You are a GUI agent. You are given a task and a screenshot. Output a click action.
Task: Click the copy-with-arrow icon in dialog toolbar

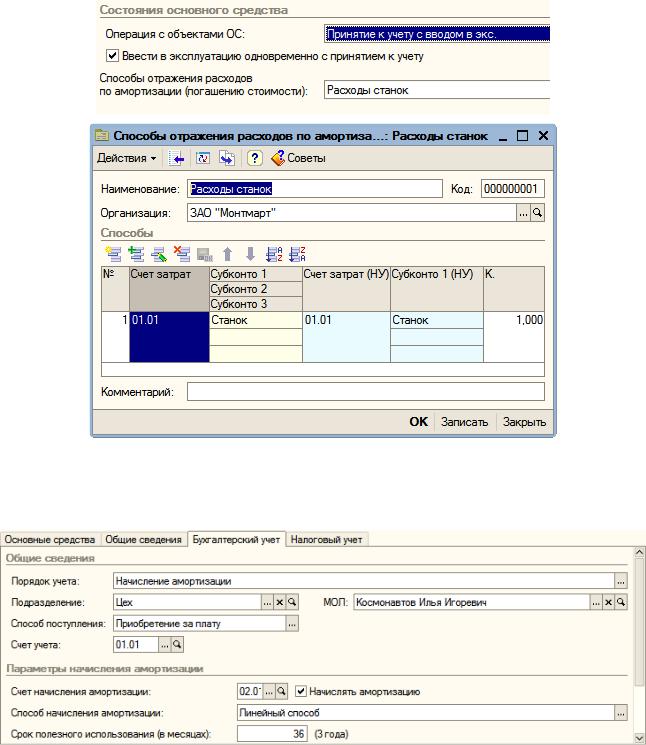point(227,158)
